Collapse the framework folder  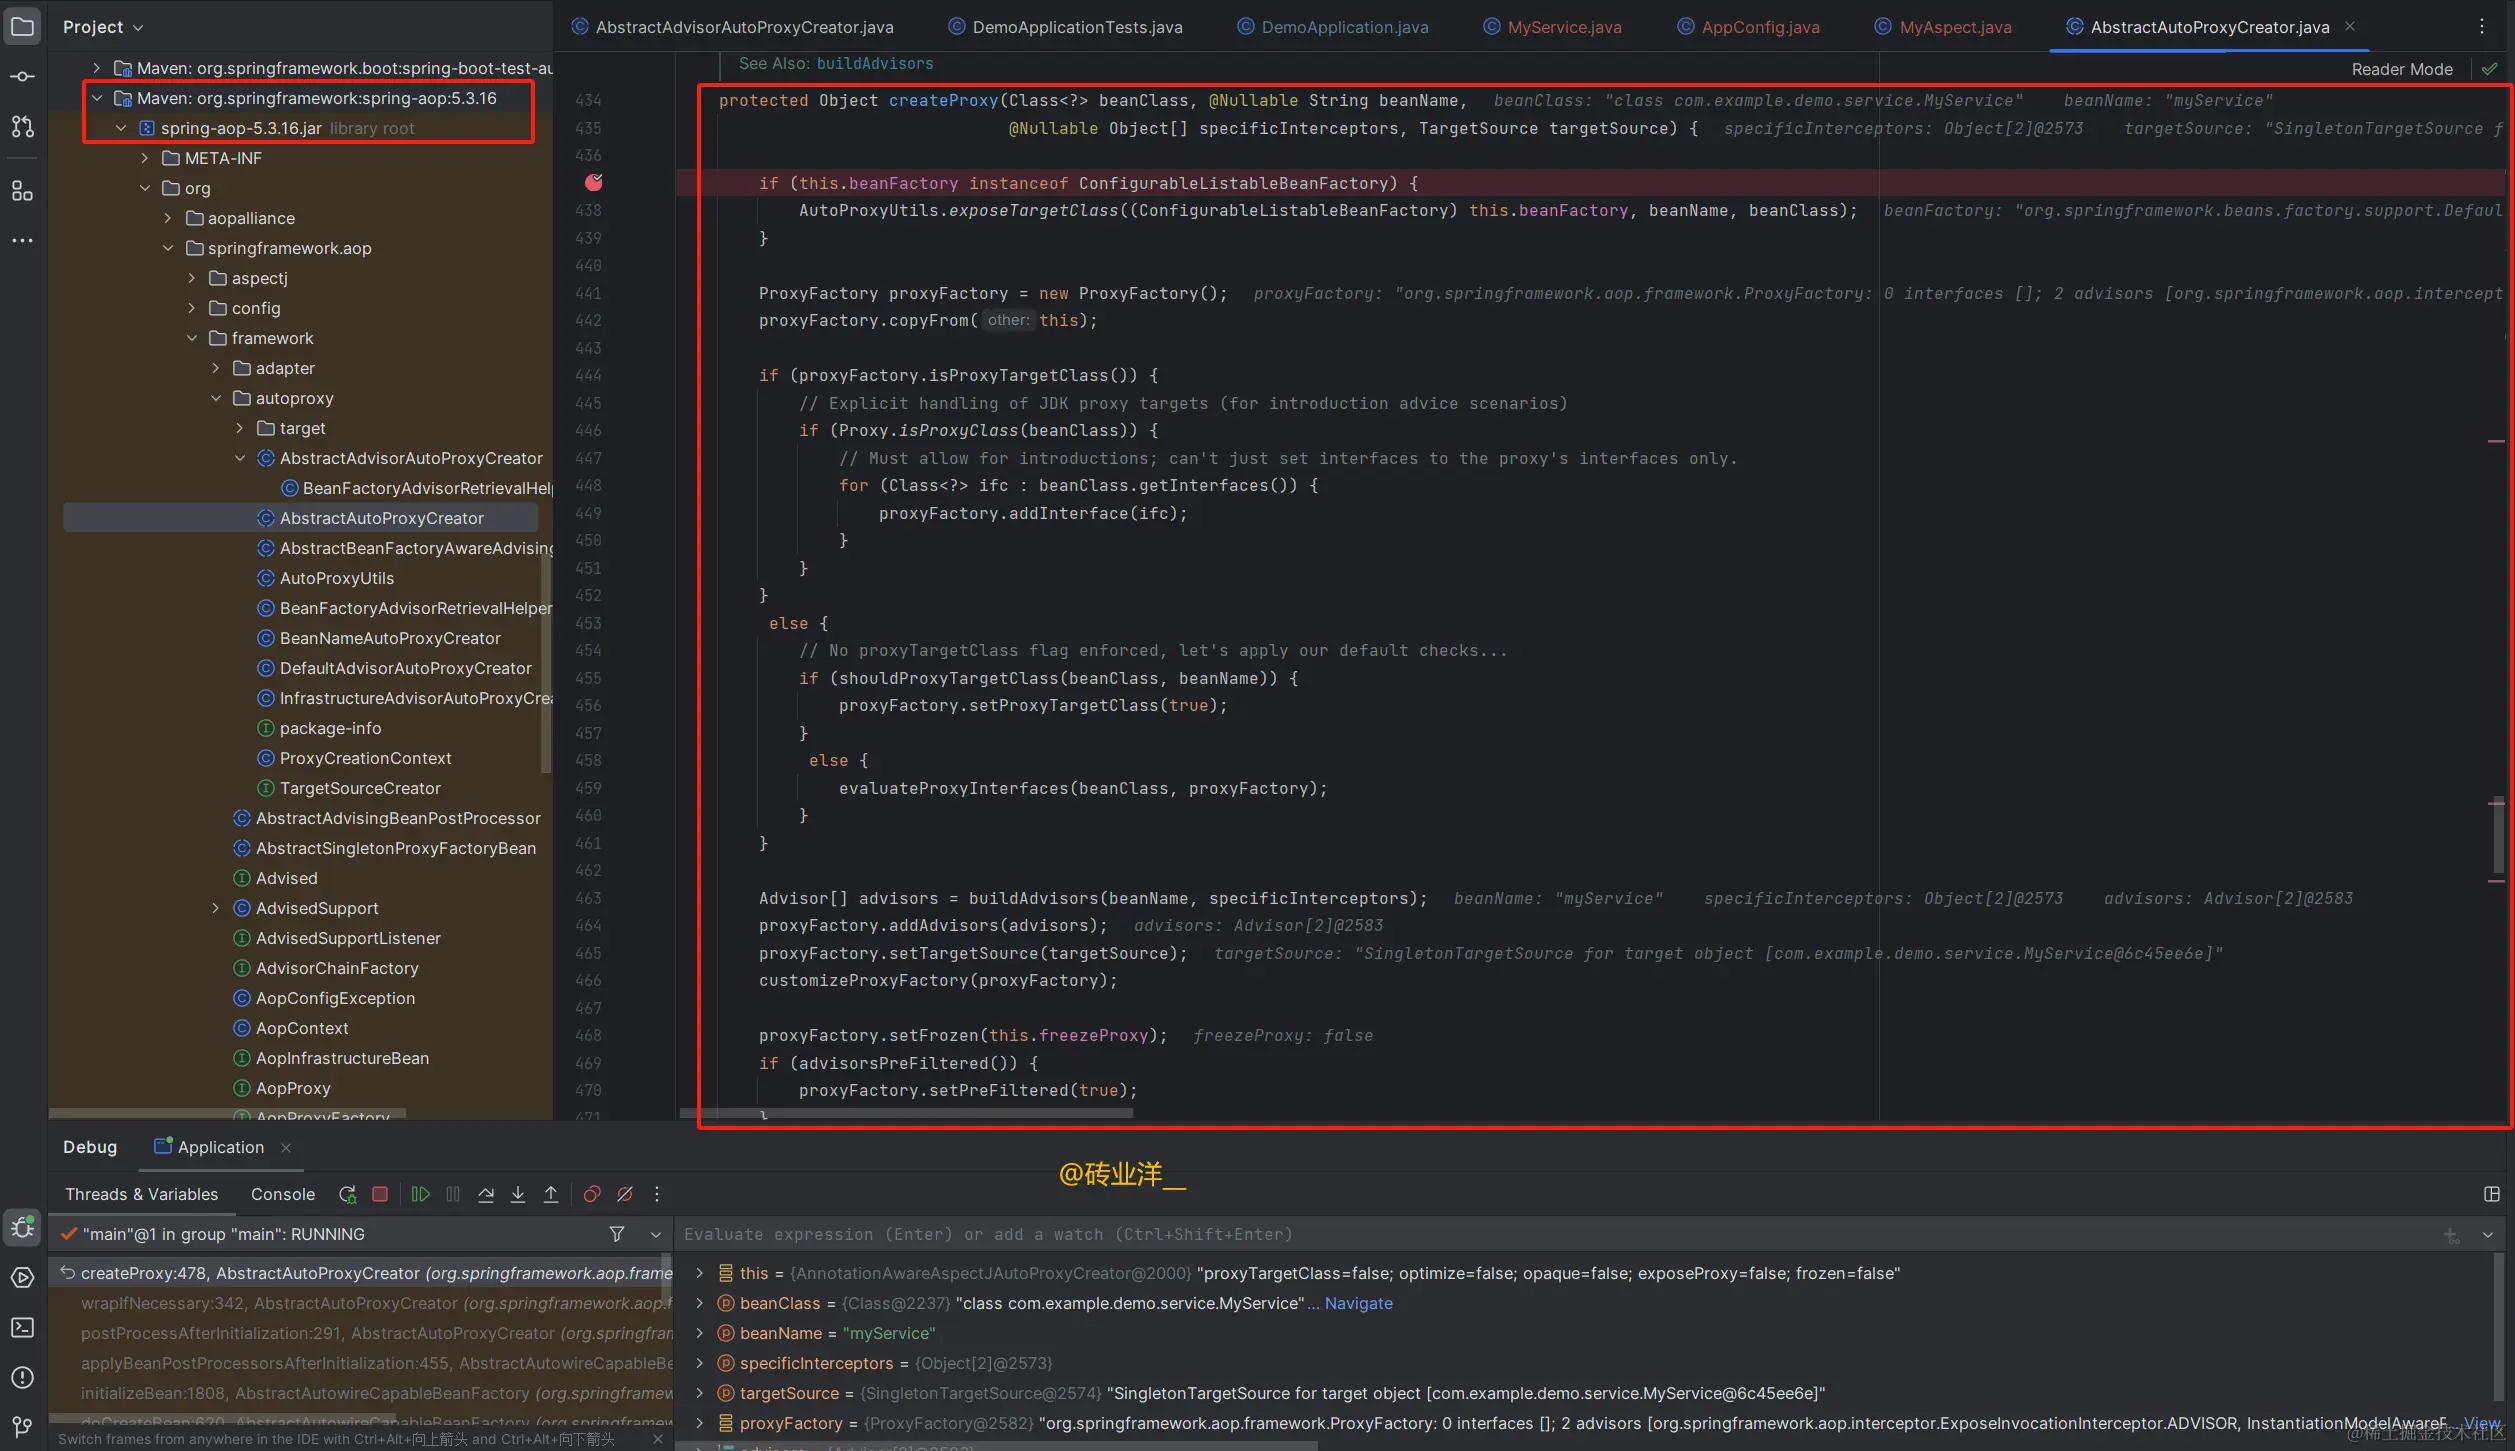192,338
